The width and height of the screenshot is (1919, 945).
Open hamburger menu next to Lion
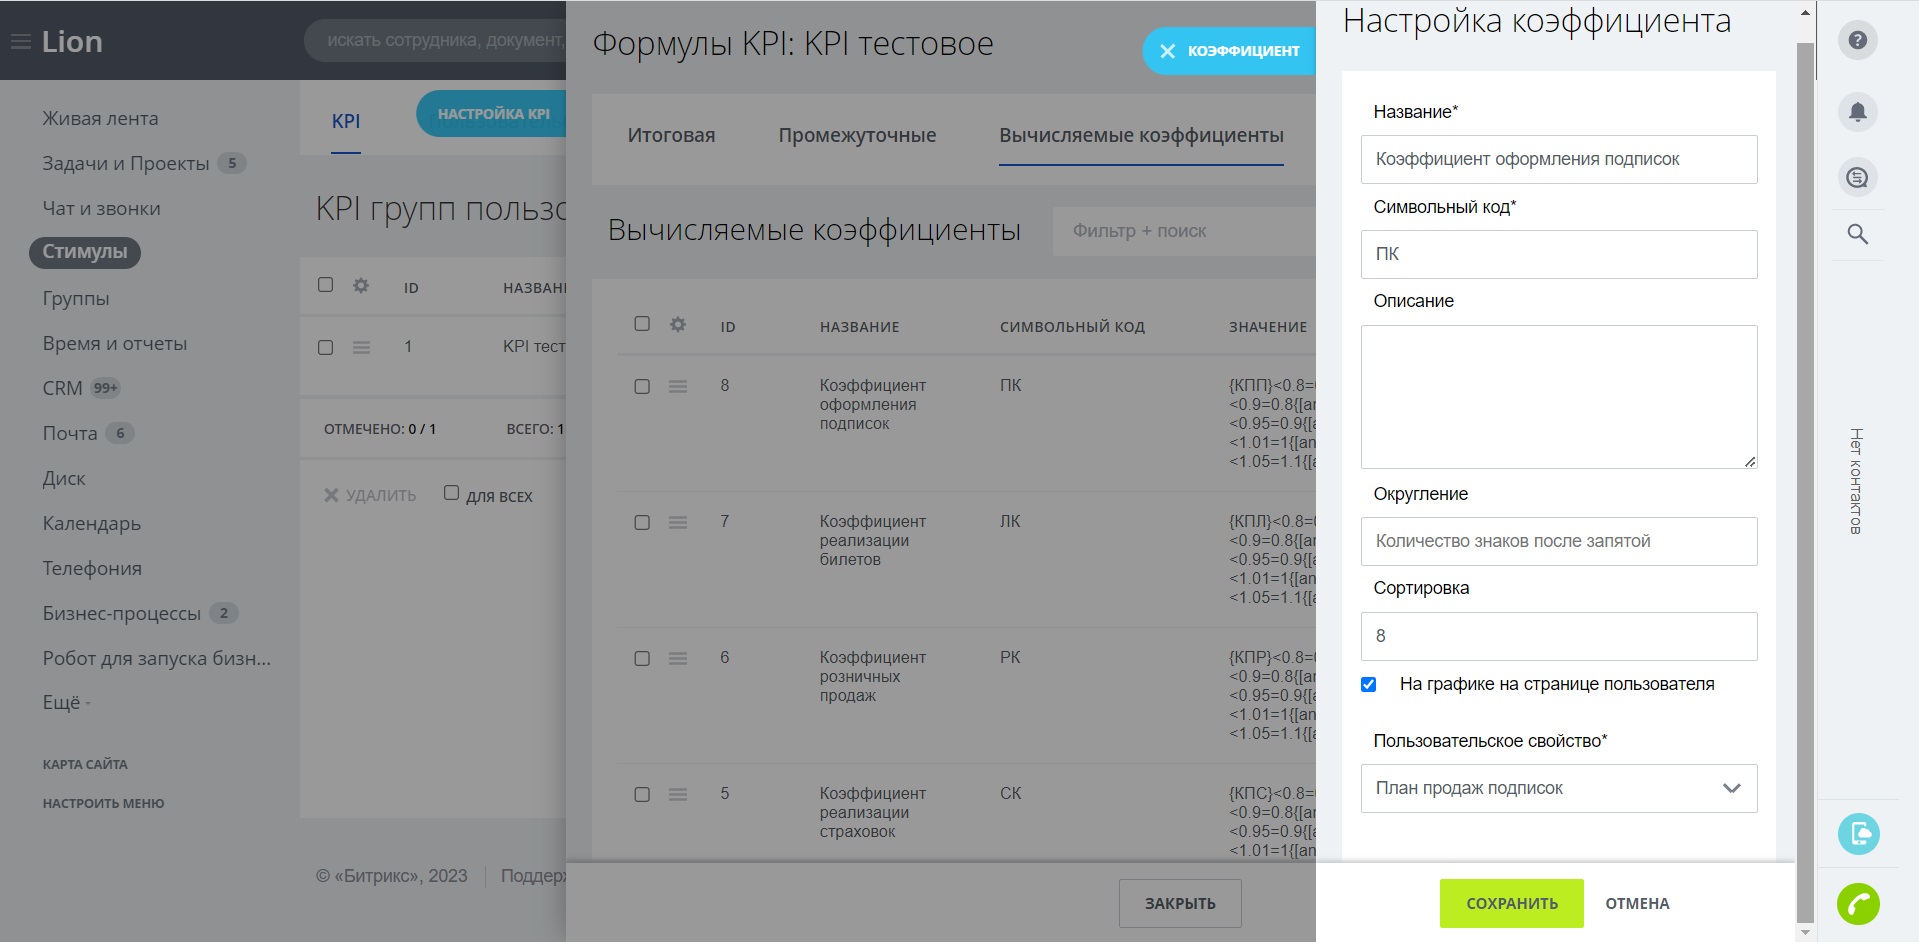click(x=20, y=42)
